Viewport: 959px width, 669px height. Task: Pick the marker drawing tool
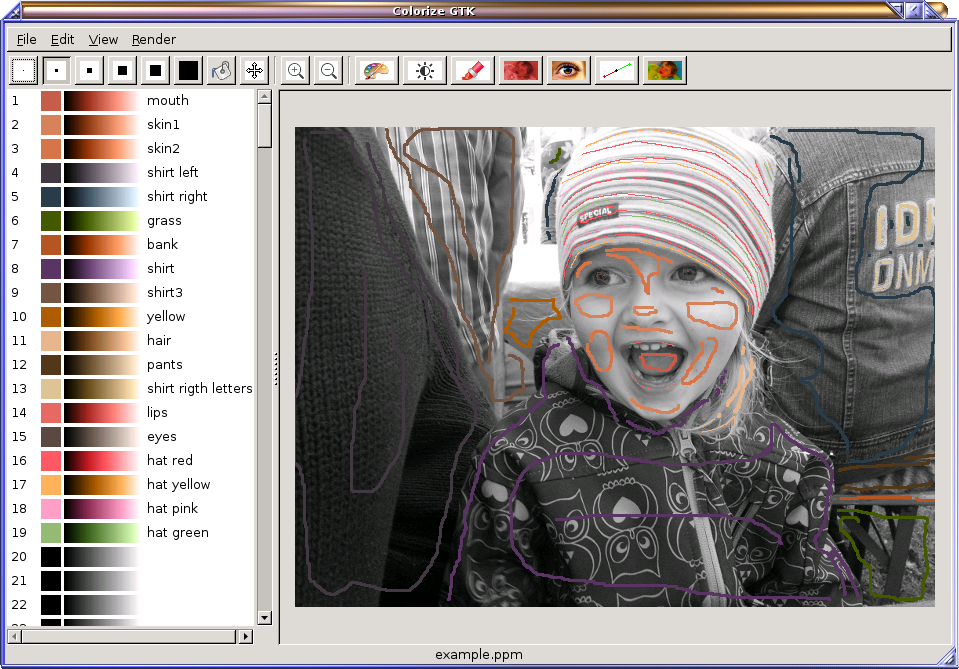[472, 70]
